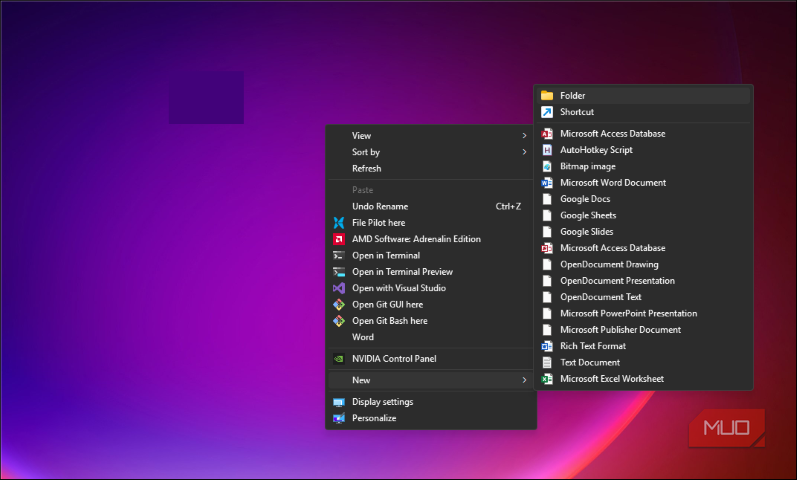Image resolution: width=797 pixels, height=480 pixels.
Task: Create a new Google Slides file
Action: [643, 231]
